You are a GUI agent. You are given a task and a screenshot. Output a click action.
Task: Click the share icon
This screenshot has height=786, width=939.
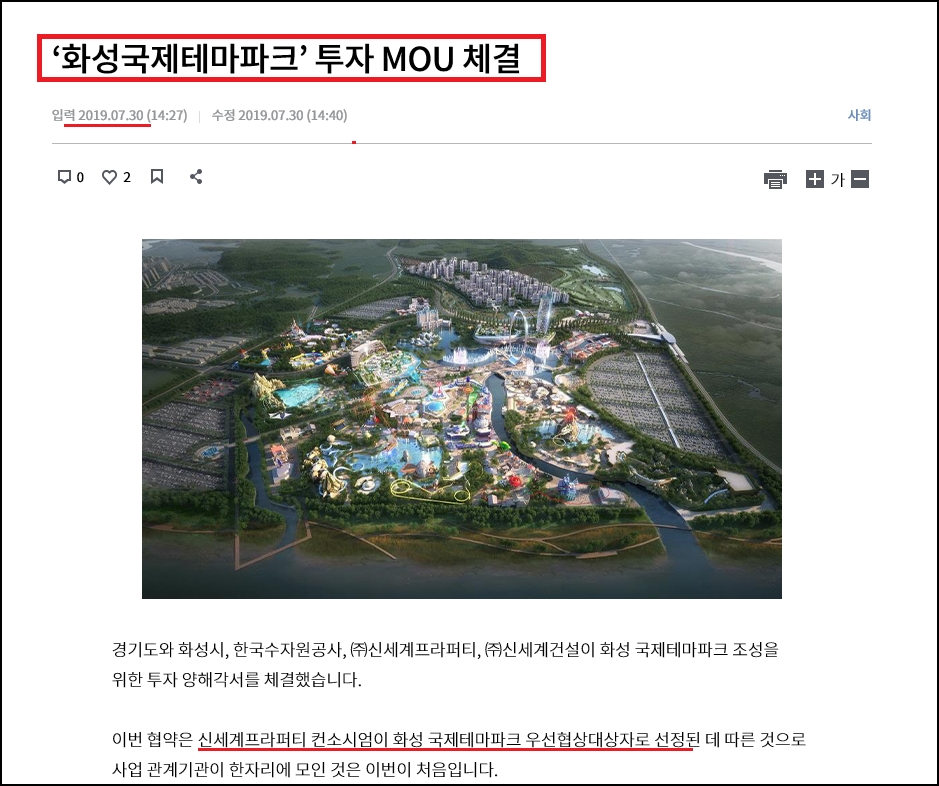pos(196,177)
